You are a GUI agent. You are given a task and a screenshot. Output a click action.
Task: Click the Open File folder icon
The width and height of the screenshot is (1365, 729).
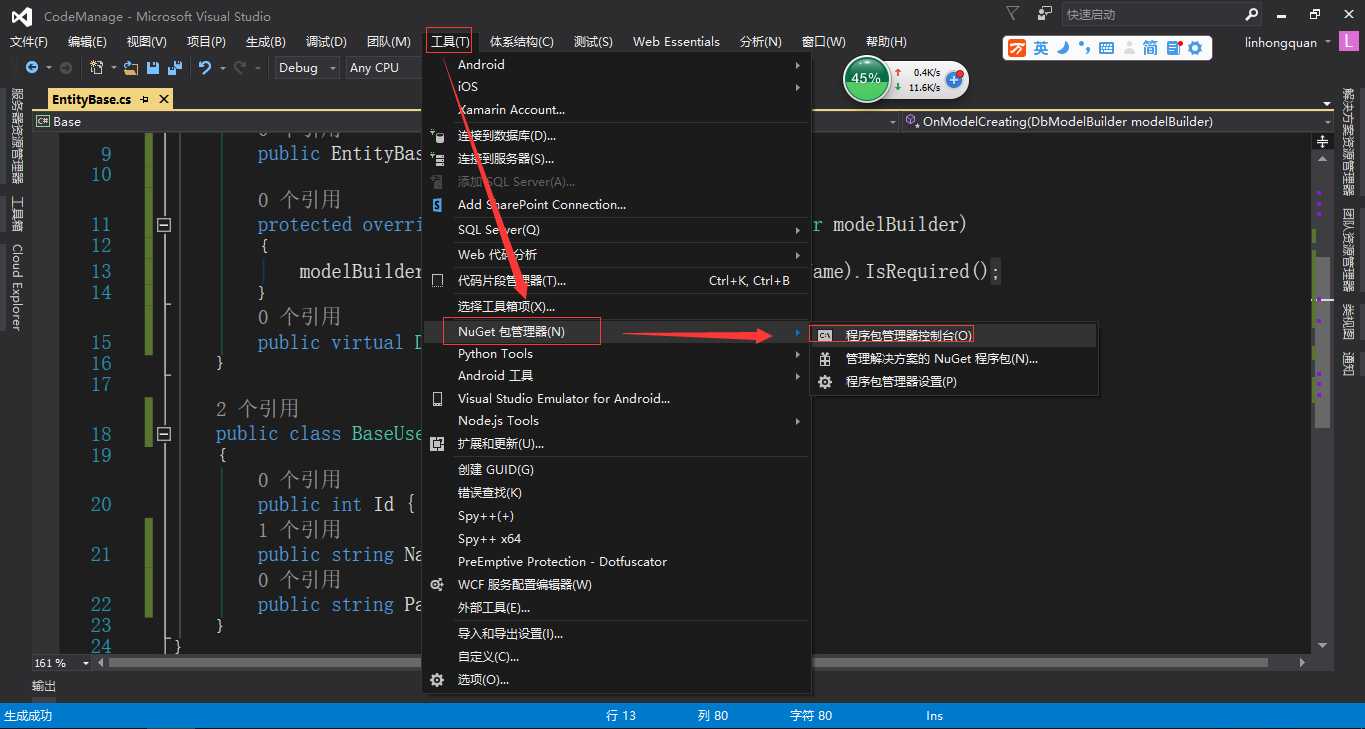coord(132,67)
